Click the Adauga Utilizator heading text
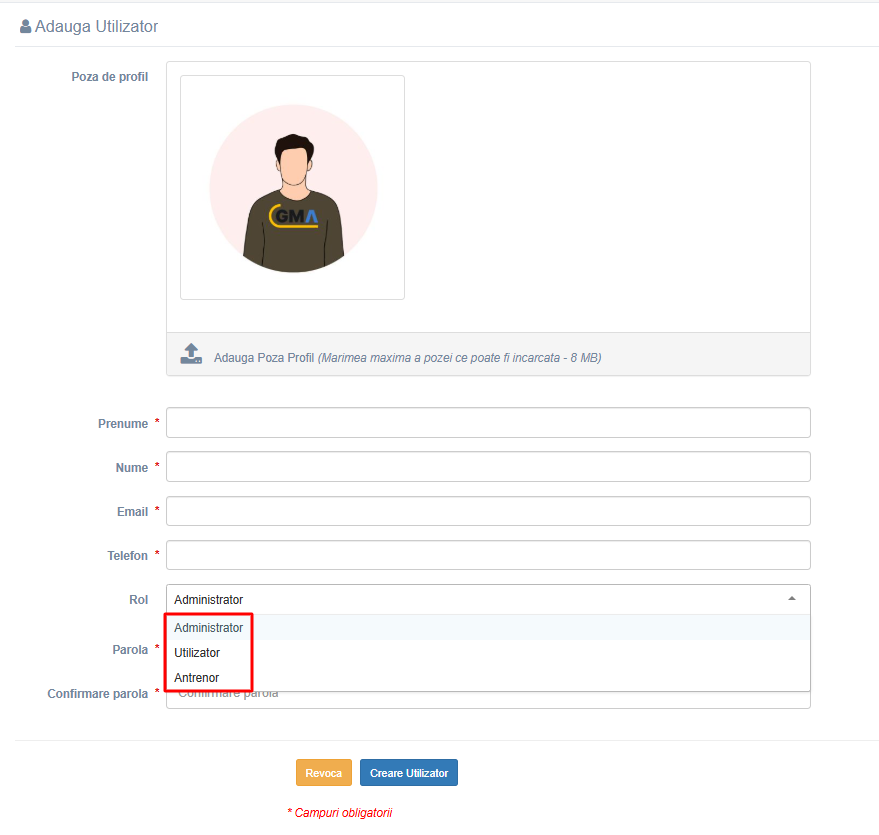 [x=96, y=26]
